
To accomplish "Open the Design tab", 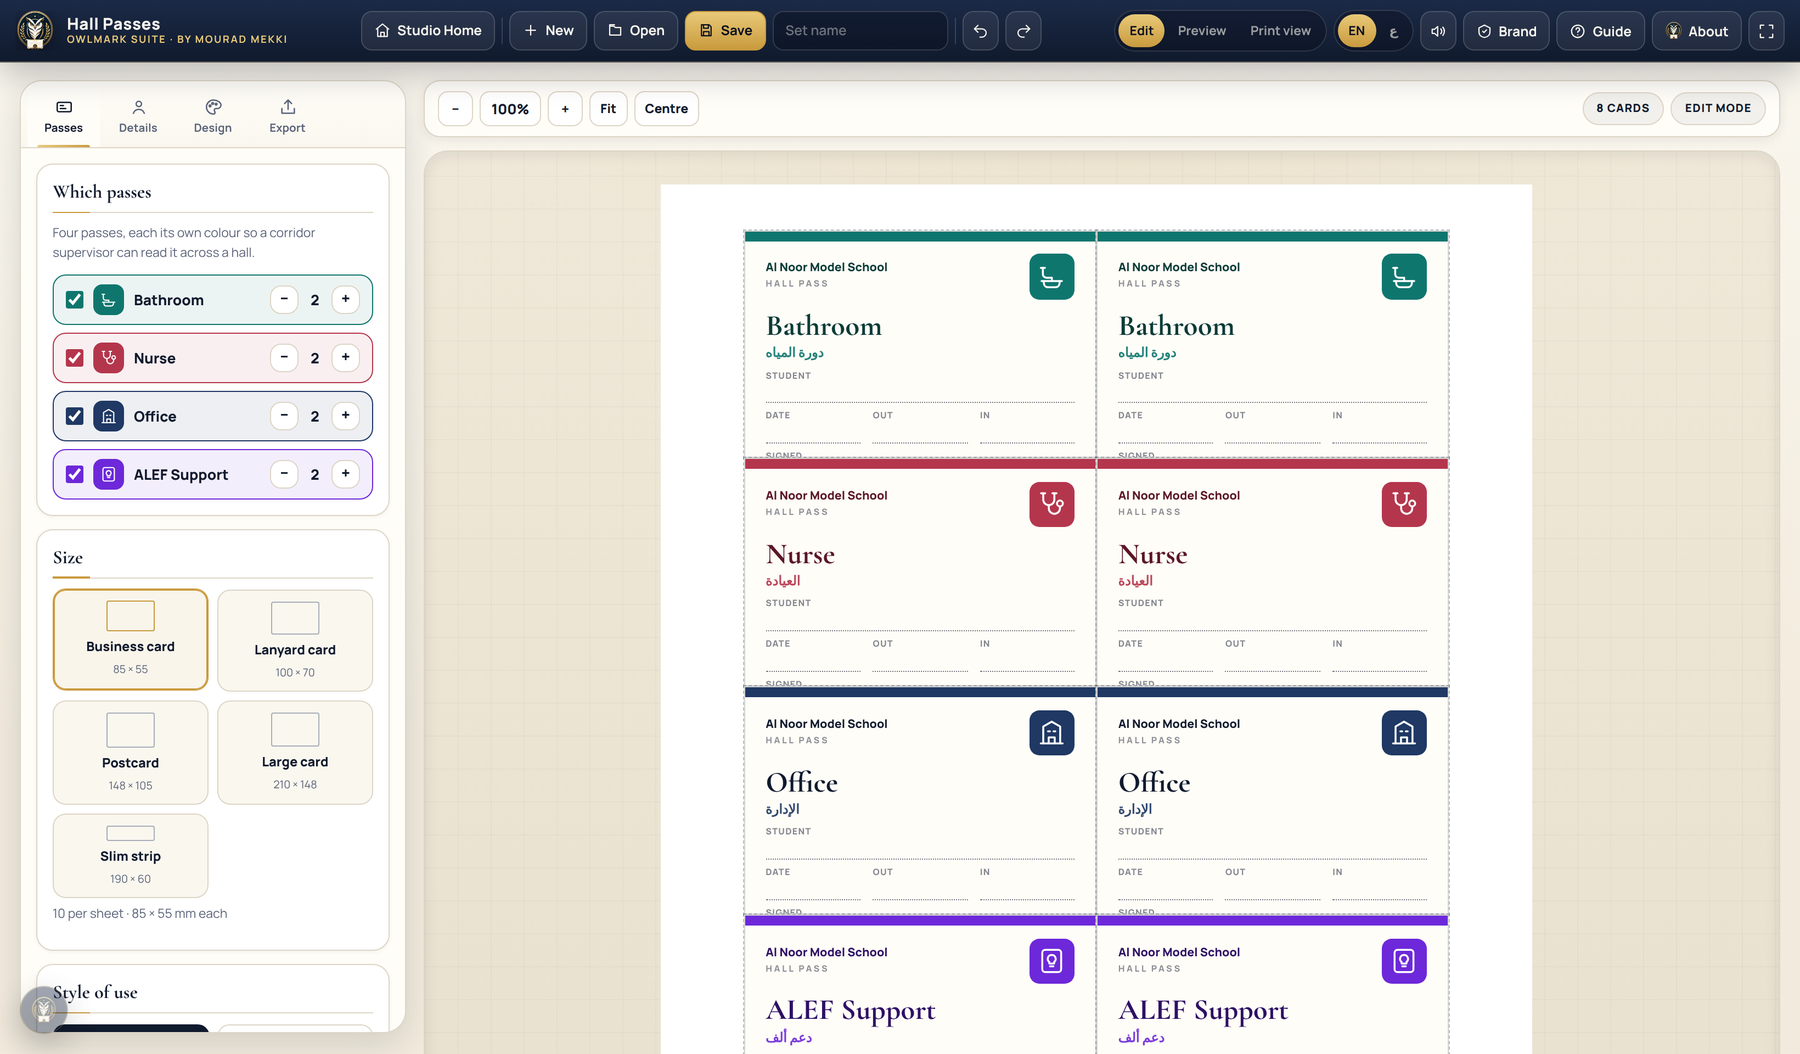I will point(213,117).
